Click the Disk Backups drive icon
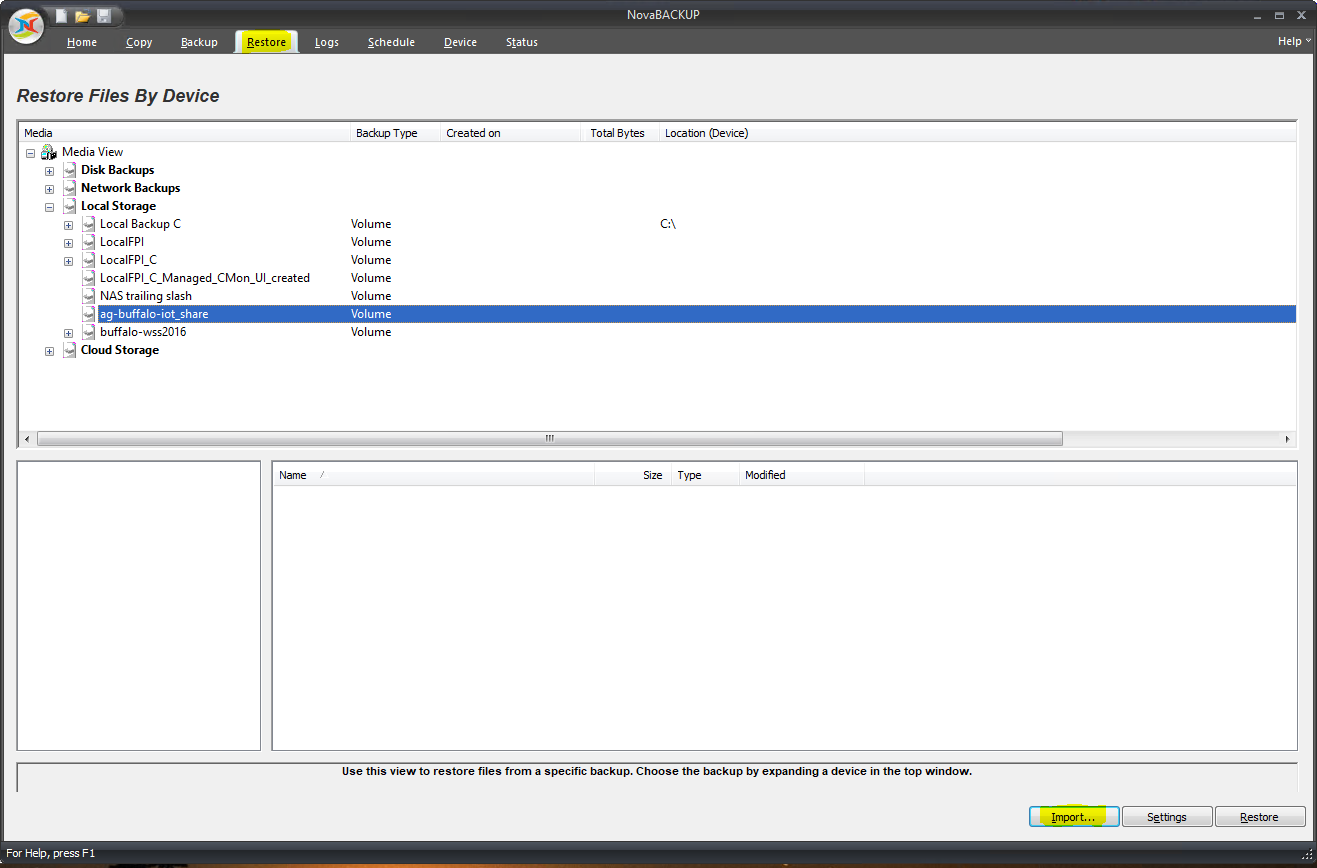This screenshot has height=868, width=1317. (69, 170)
